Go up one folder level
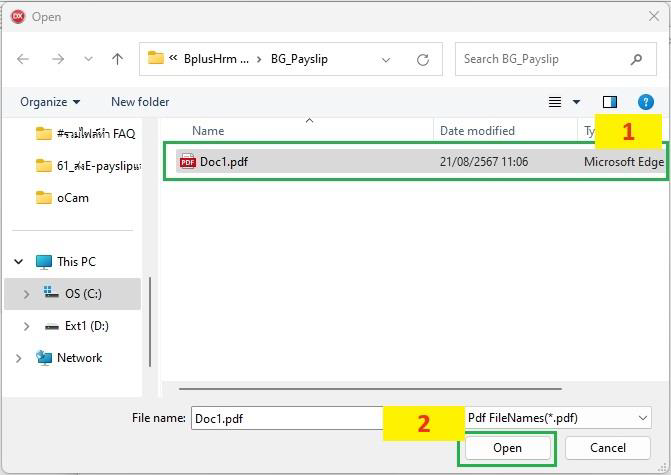The width and height of the screenshot is (671, 475). (x=117, y=59)
